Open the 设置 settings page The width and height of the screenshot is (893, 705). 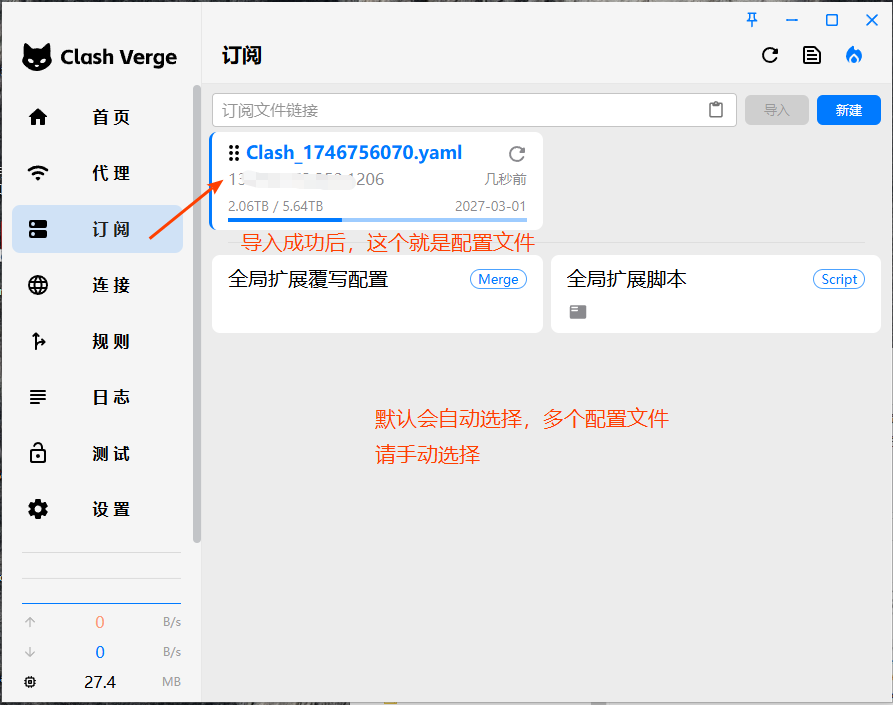[x=97, y=509]
